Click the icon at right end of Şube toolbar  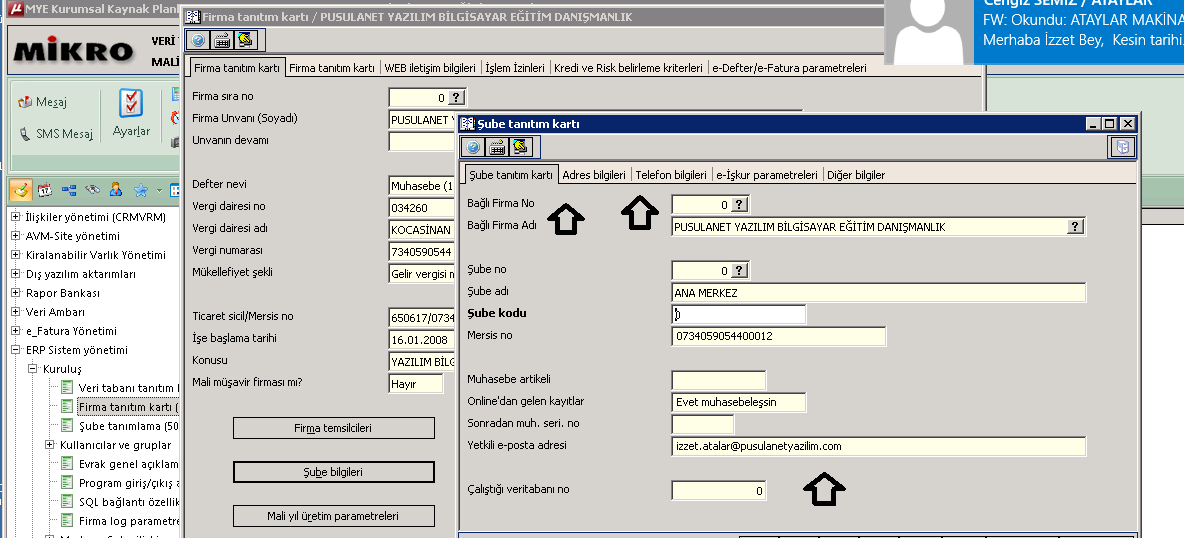coord(1122,147)
